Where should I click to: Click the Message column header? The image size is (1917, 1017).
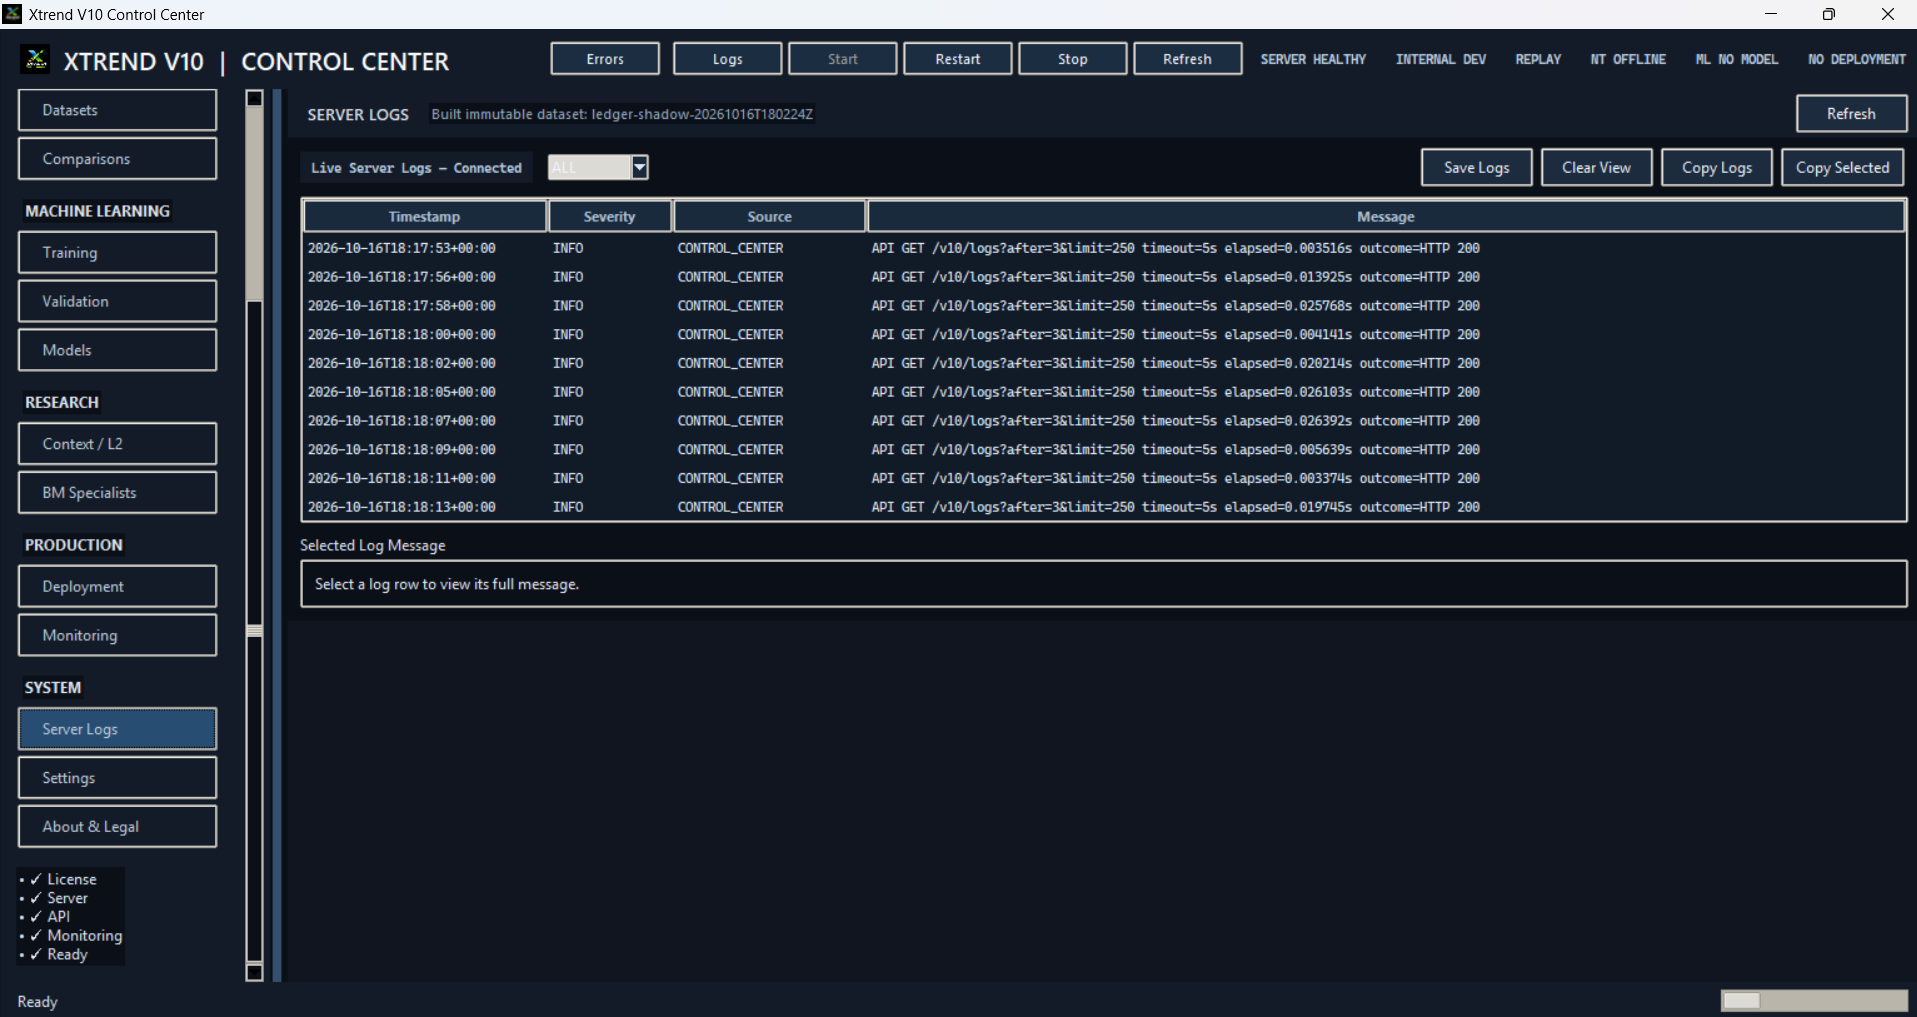1386,216
